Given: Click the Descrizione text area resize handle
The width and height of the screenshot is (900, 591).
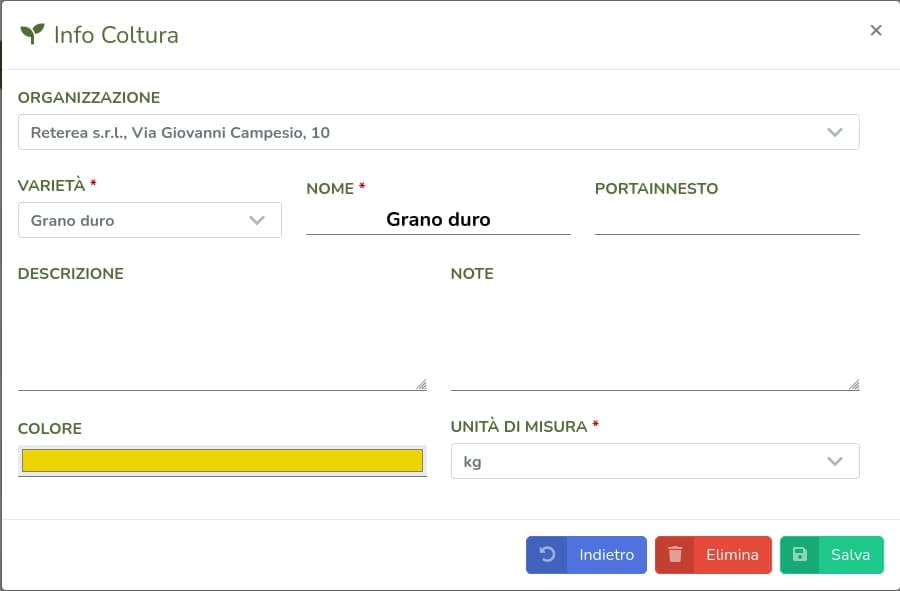Looking at the screenshot, I should 421,384.
